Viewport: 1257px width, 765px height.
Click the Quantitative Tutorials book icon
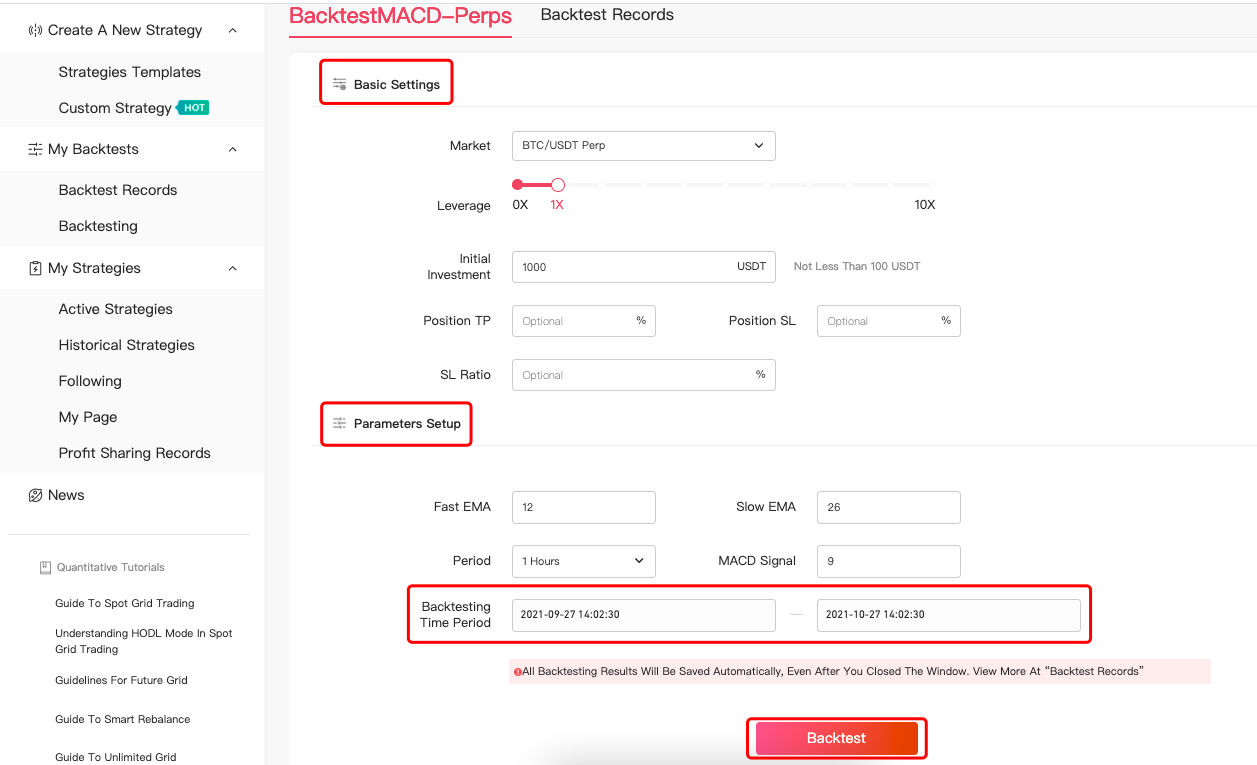(x=45, y=567)
